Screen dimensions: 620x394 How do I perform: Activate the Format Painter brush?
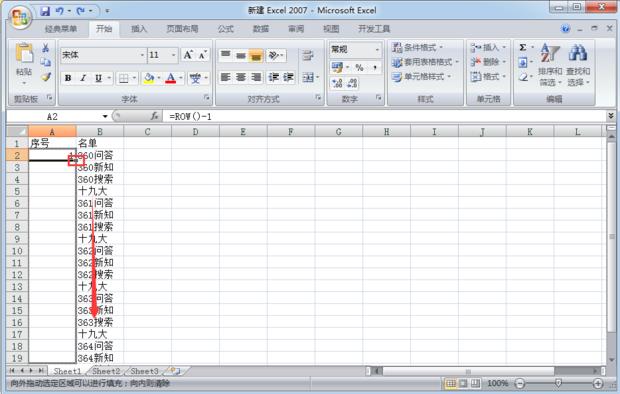(46, 76)
